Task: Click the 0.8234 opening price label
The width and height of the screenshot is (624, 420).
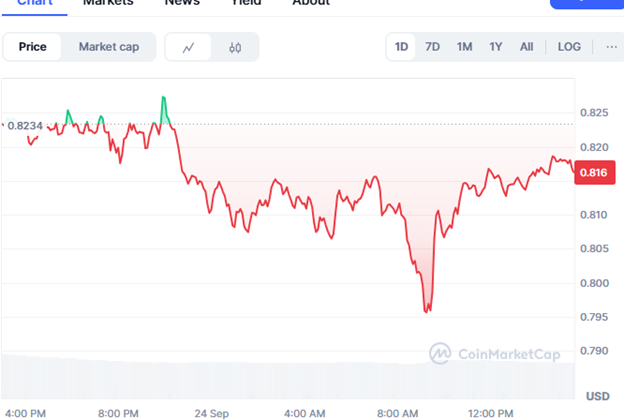Action: [x=24, y=126]
